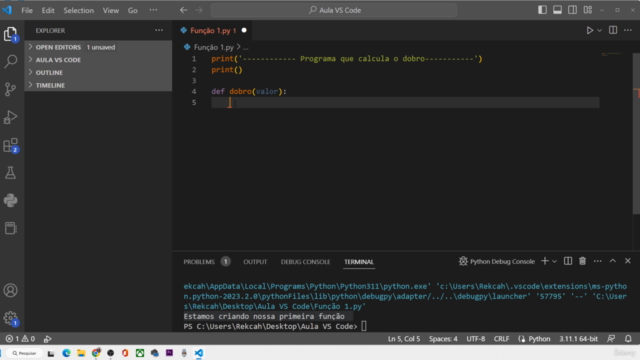Viewport: 640px width, 360px height.
Task: Open errors and warnings status indicator
Action: [x=20, y=339]
